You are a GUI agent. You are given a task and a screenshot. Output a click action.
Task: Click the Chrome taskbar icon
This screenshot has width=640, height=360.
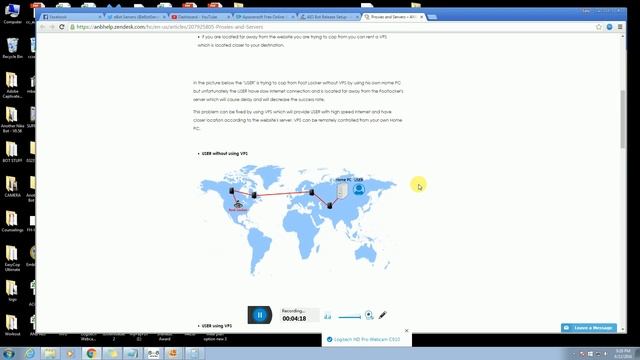coord(91,353)
